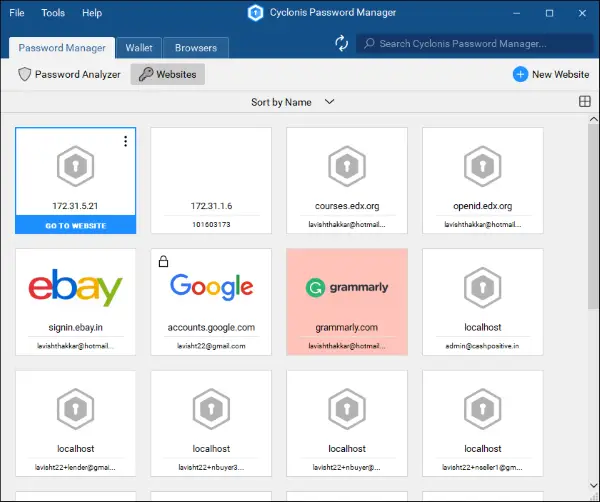The width and height of the screenshot is (600, 502).
Task: Select the Websites section button
Action: [x=168, y=74]
